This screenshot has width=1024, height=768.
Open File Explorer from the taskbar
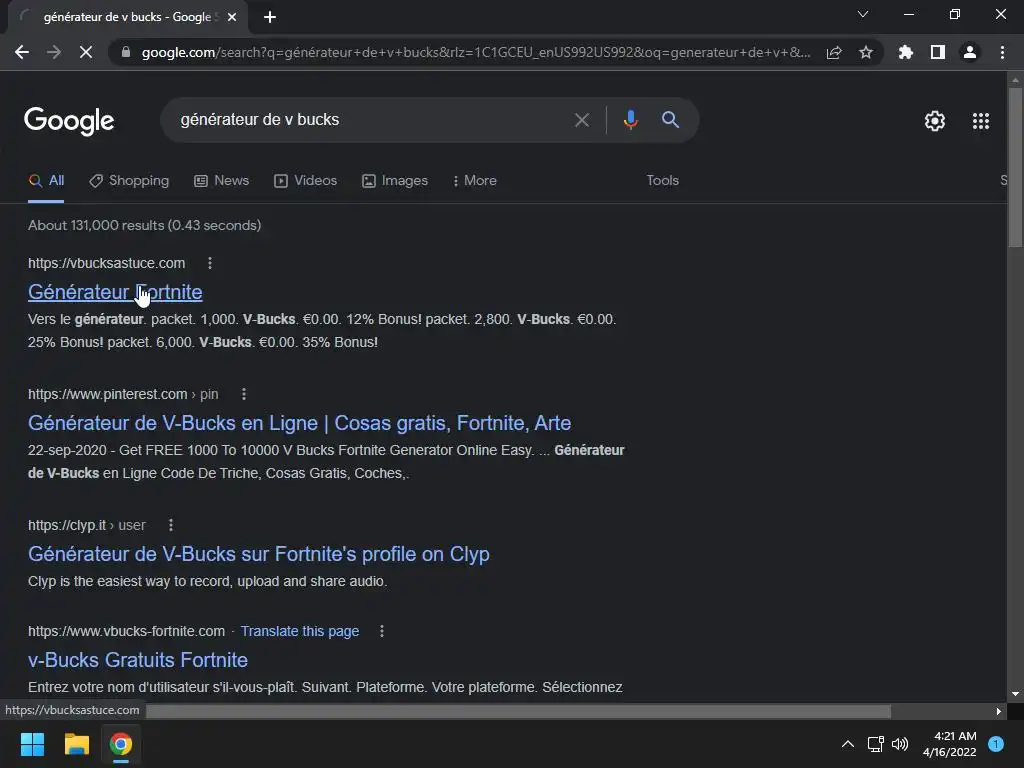pos(76,744)
